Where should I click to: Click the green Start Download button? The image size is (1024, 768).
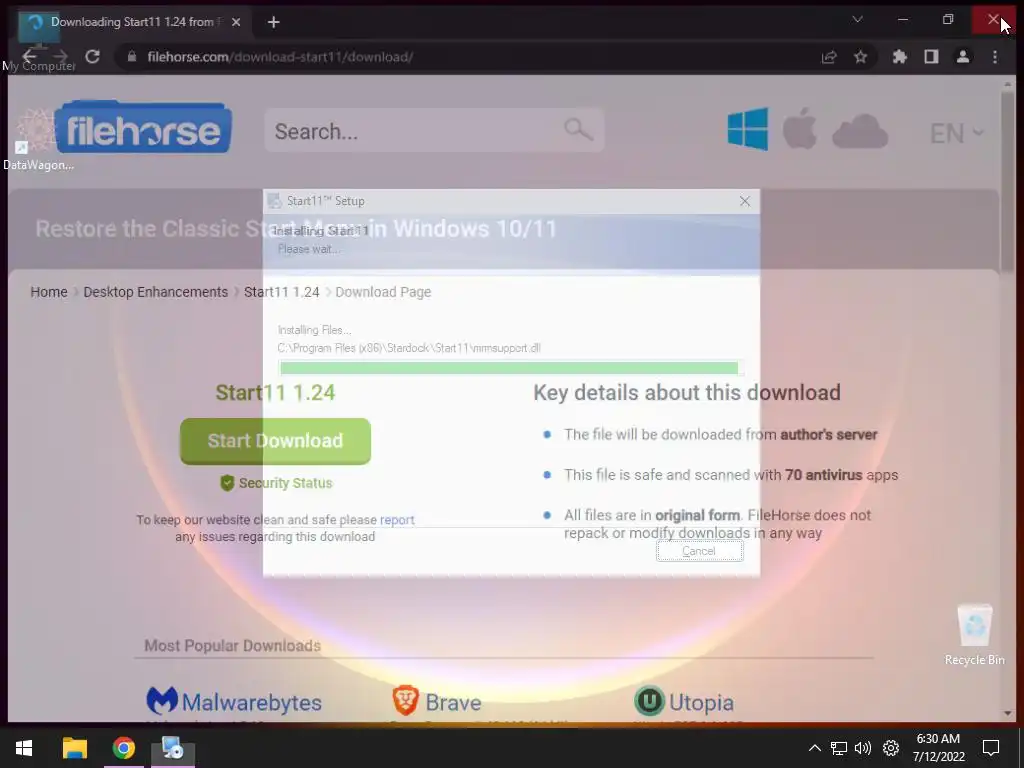tap(276, 441)
